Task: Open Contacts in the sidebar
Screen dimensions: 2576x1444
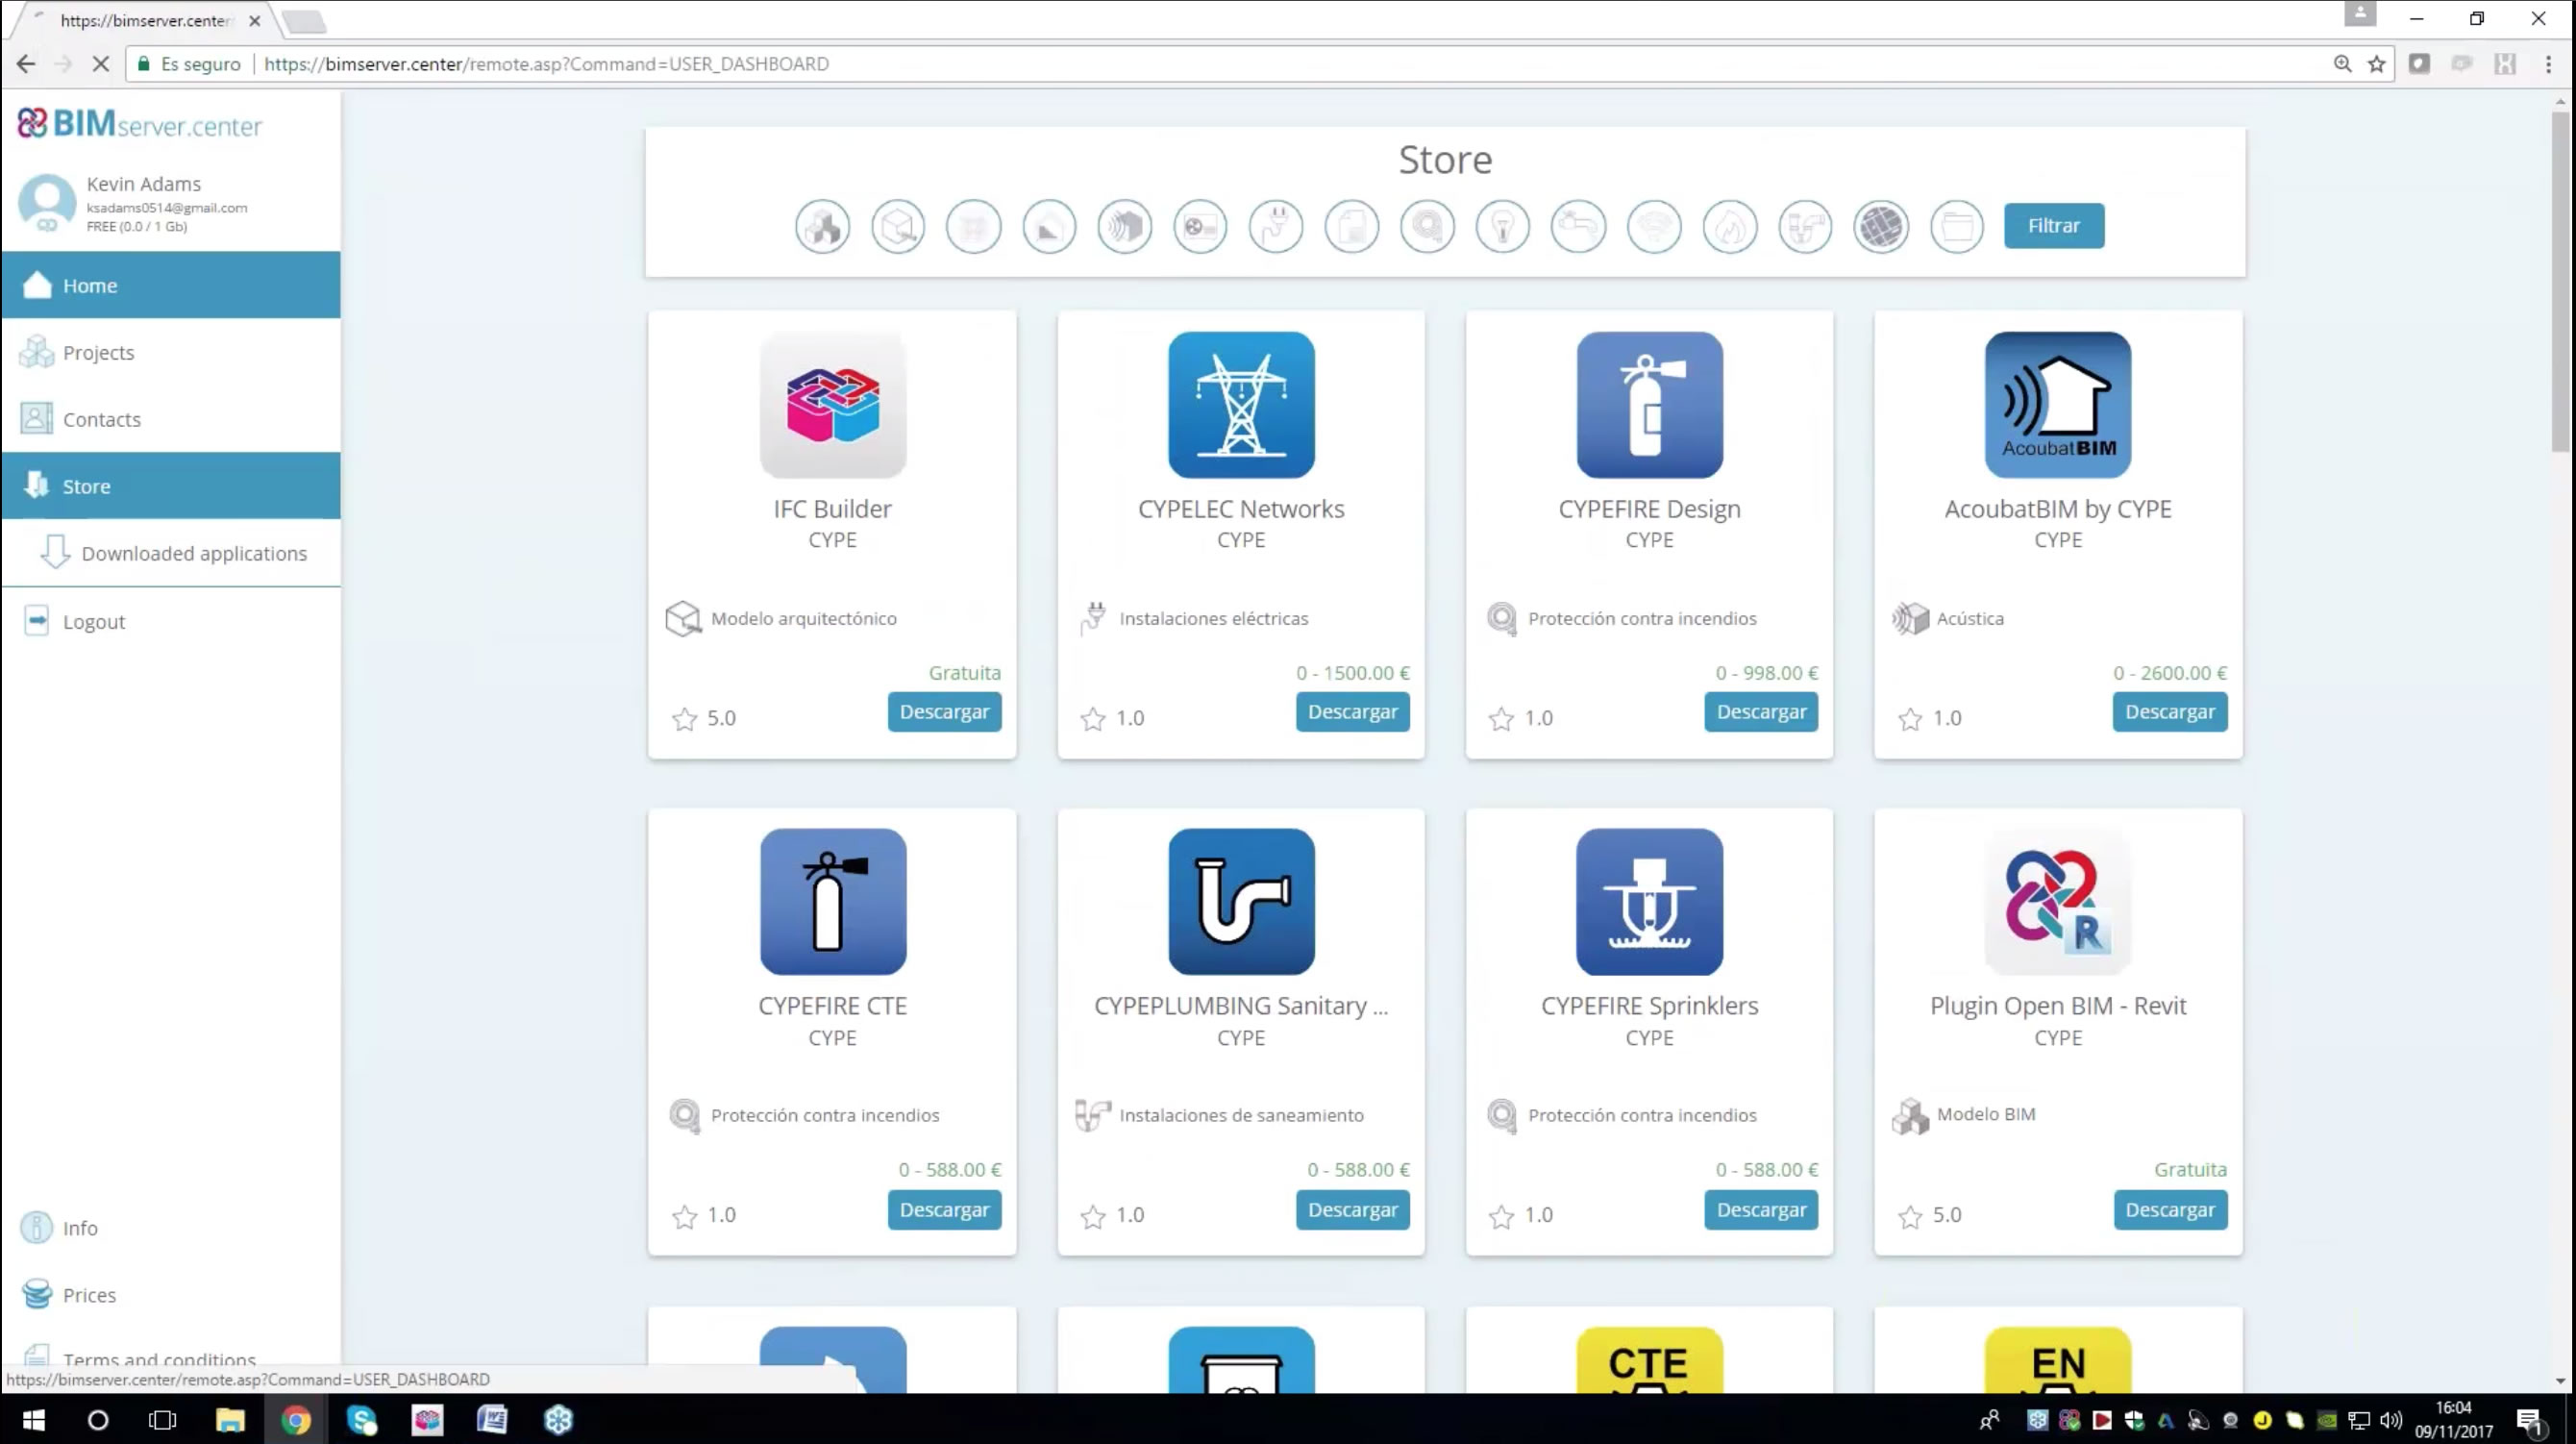Action: 101,420
